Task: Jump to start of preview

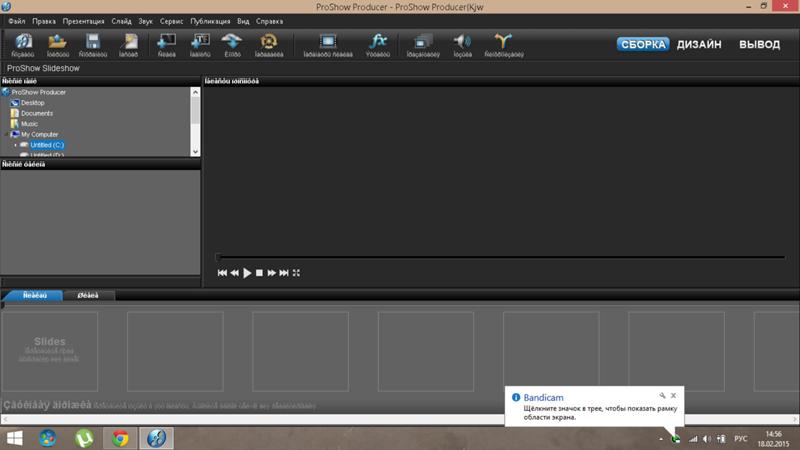Action: pos(222,273)
